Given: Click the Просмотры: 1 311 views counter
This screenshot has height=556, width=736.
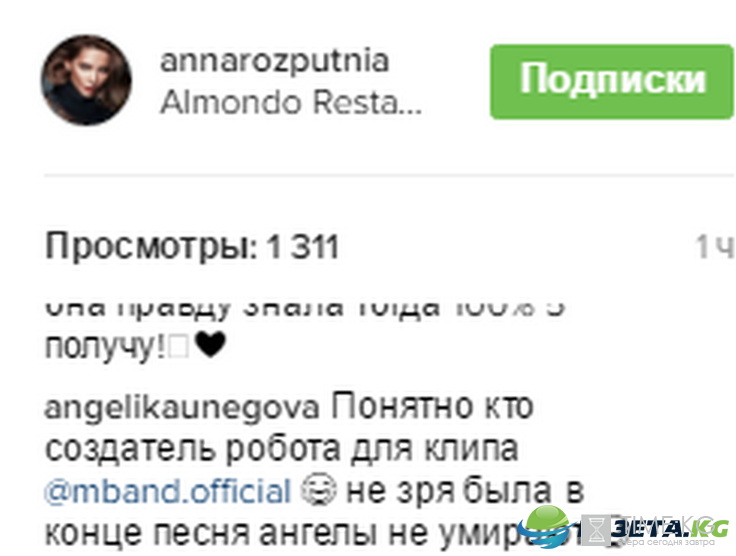Looking at the screenshot, I should click(x=192, y=246).
